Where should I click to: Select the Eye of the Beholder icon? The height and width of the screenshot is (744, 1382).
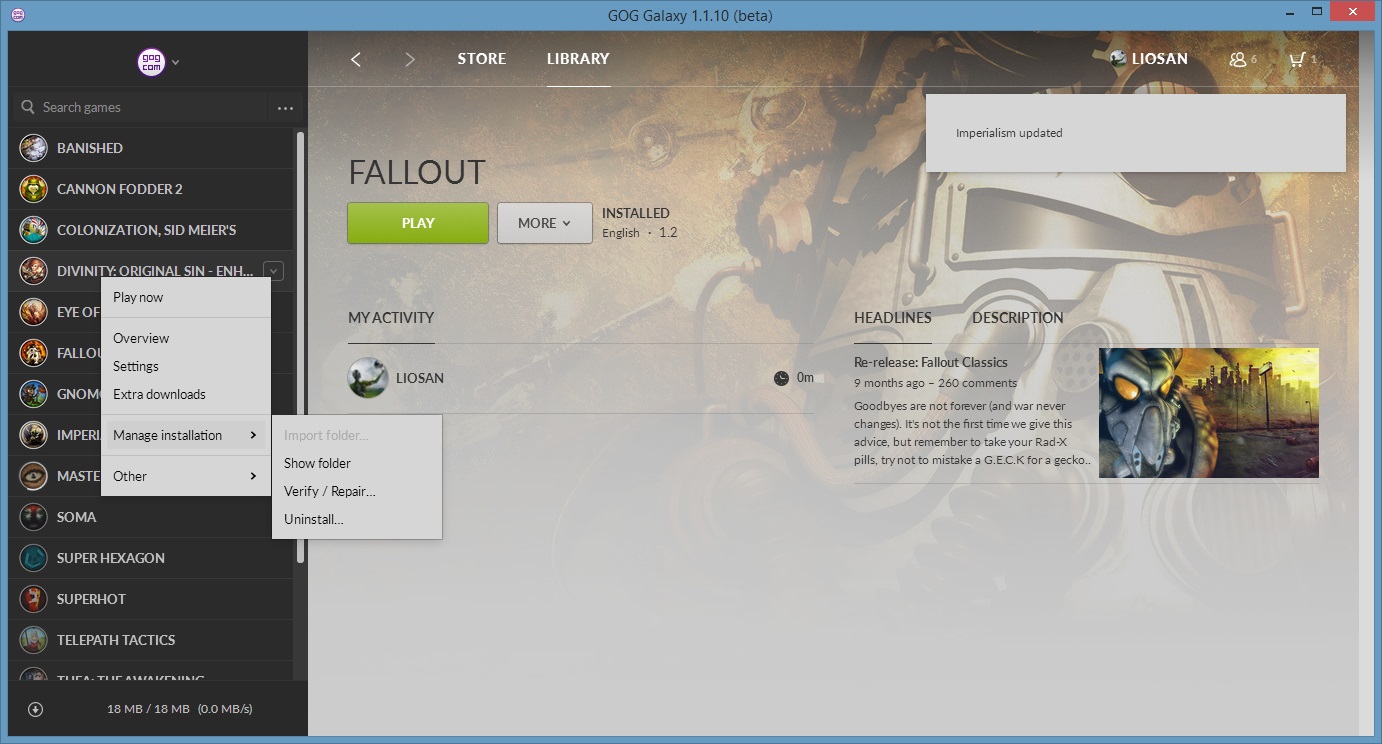(33, 312)
